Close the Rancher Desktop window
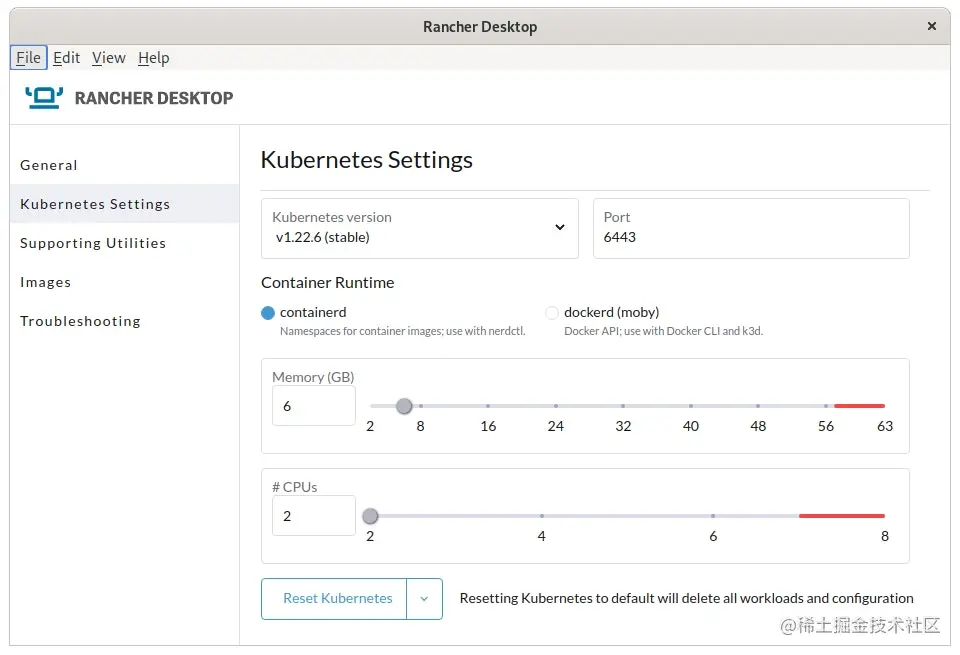The height and width of the screenshot is (655, 960). pyautogui.click(x=931, y=26)
